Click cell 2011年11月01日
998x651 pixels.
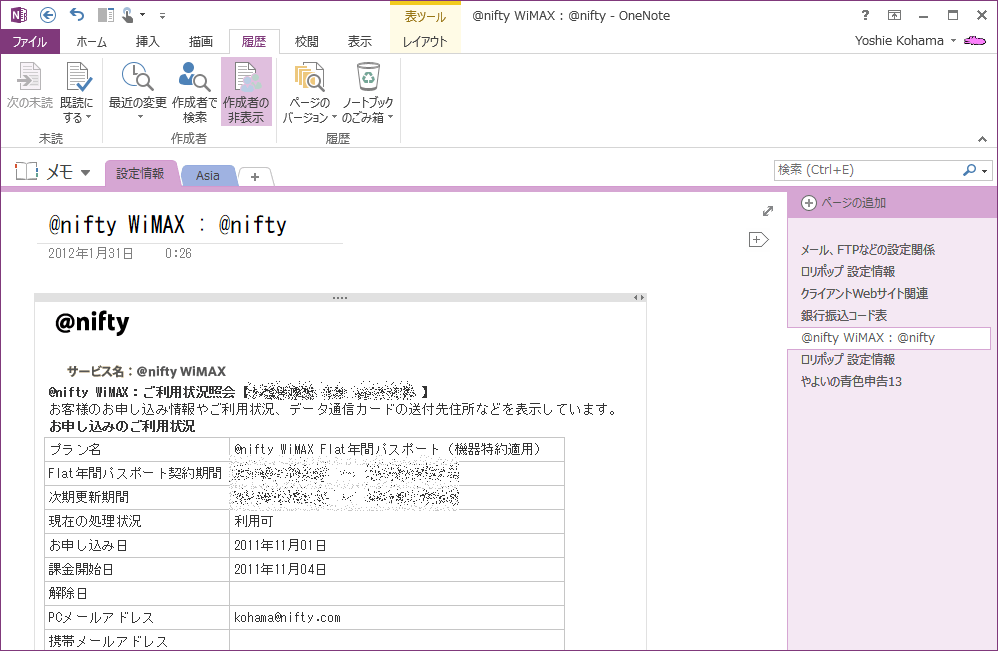(x=397, y=546)
